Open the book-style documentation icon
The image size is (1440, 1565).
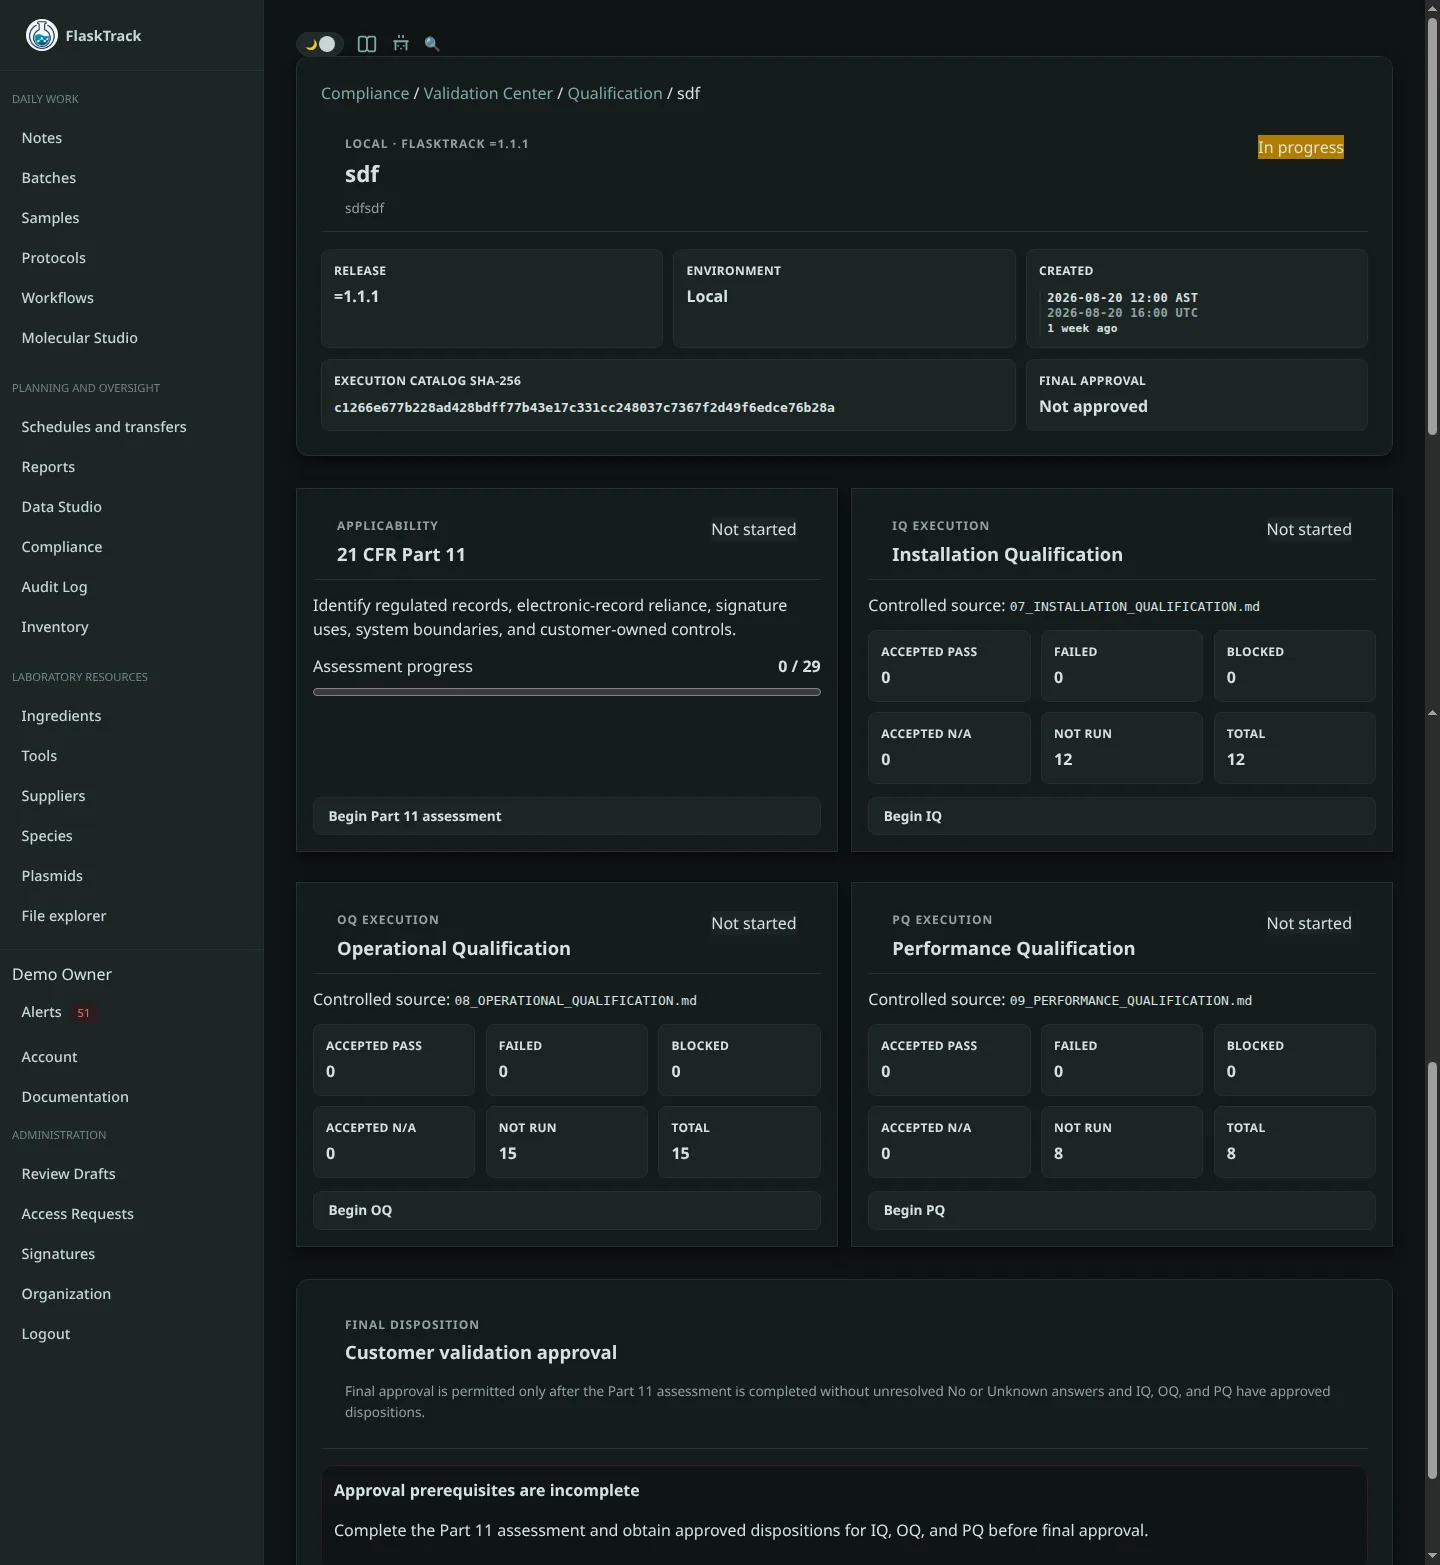coord(367,44)
